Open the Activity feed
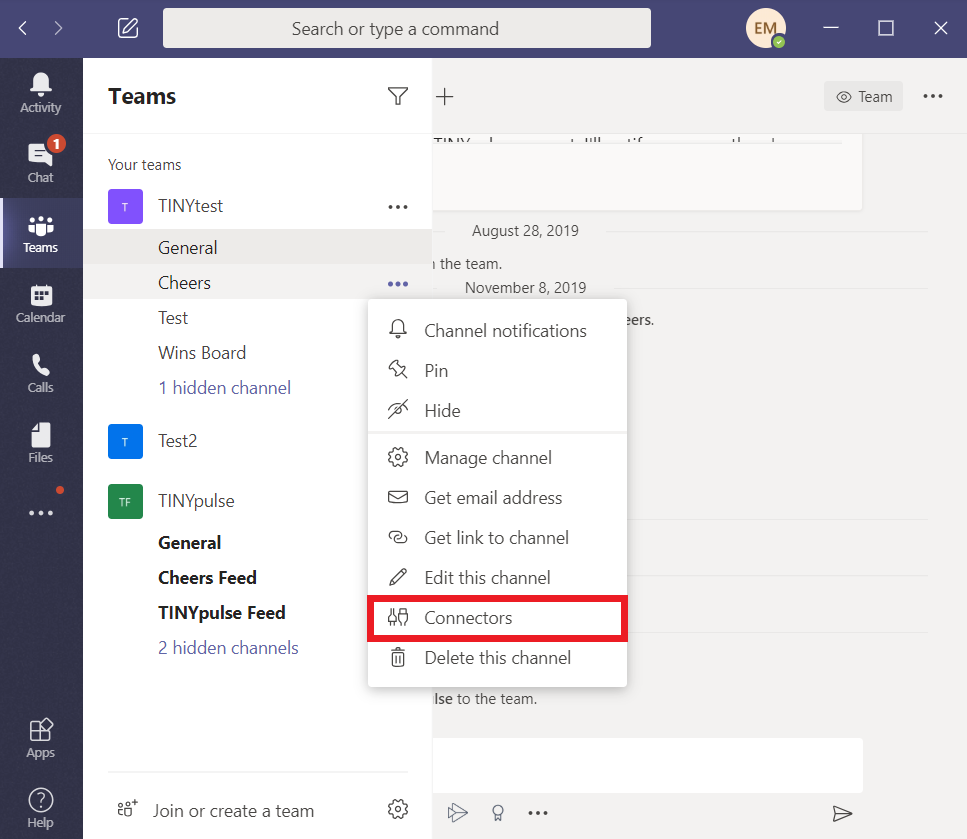This screenshot has height=839, width=967. pyautogui.click(x=41, y=91)
